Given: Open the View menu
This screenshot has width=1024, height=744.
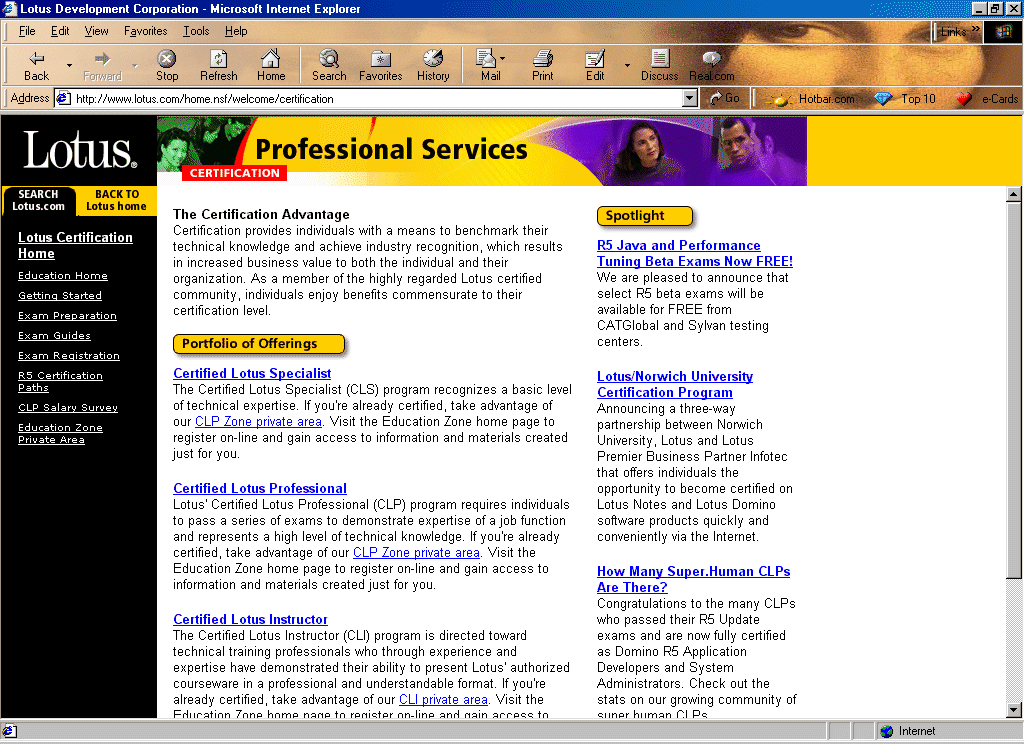Looking at the screenshot, I should [x=97, y=31].
